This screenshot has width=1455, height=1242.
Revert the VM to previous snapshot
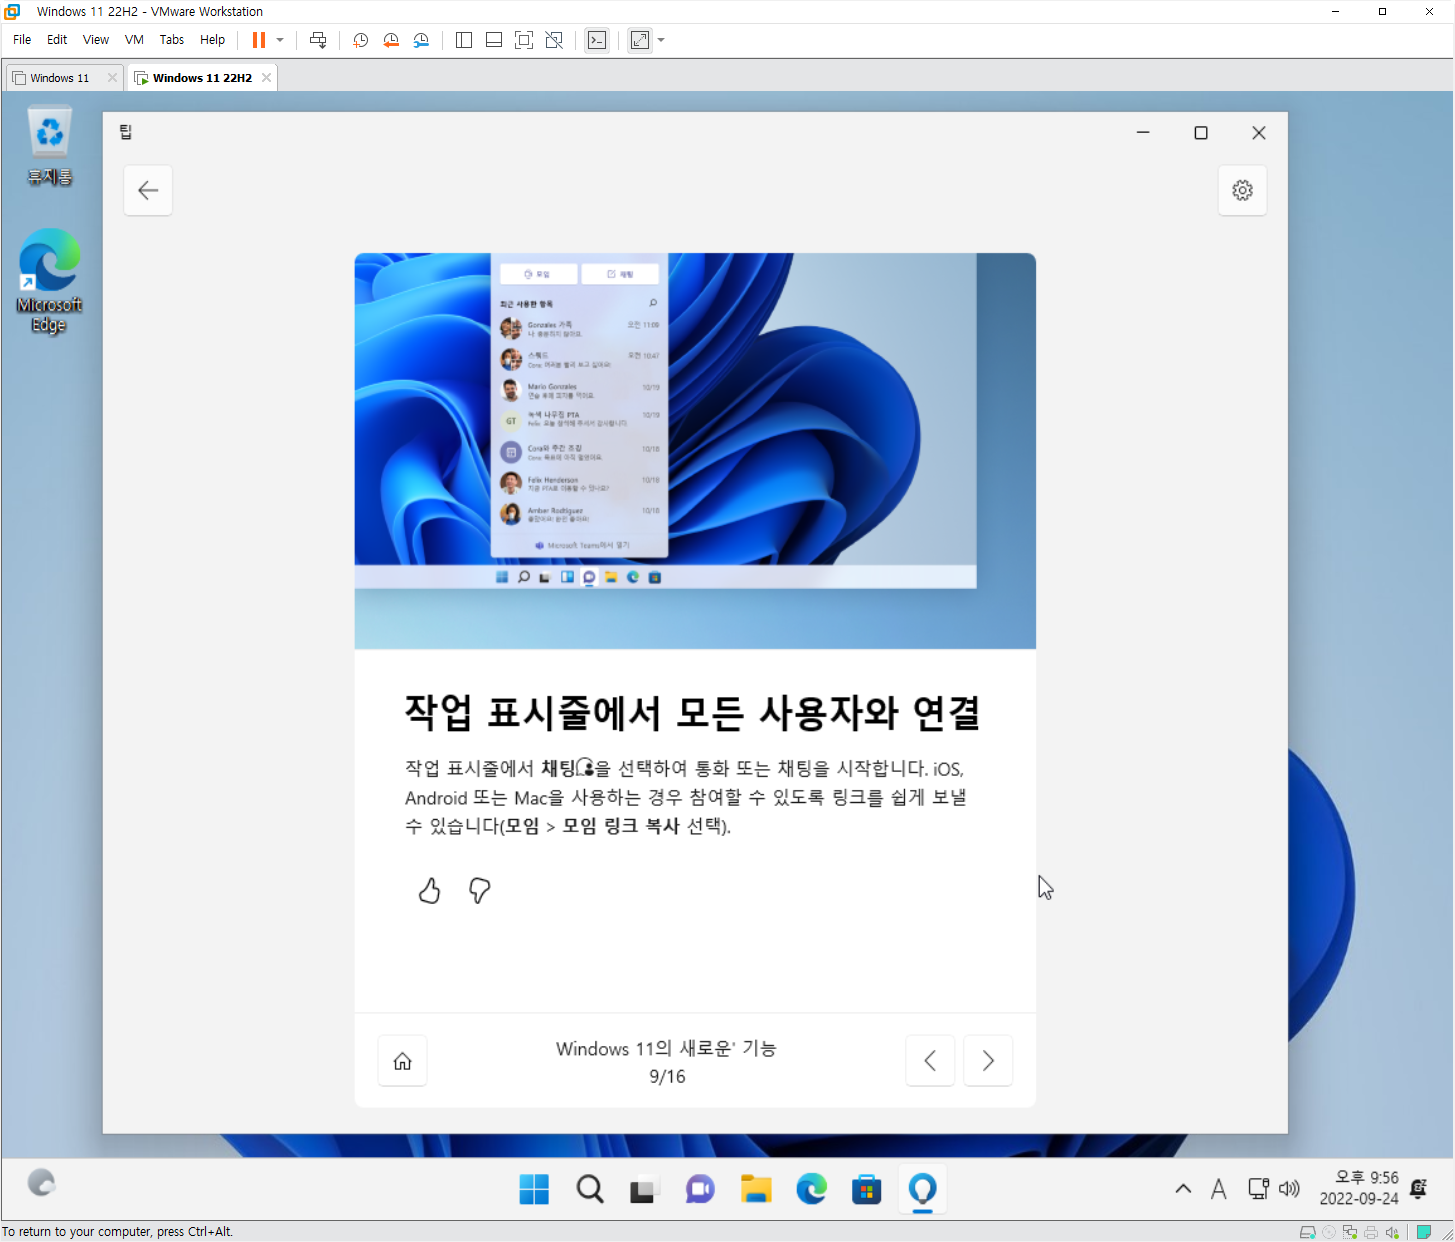[x=391, y=40]
